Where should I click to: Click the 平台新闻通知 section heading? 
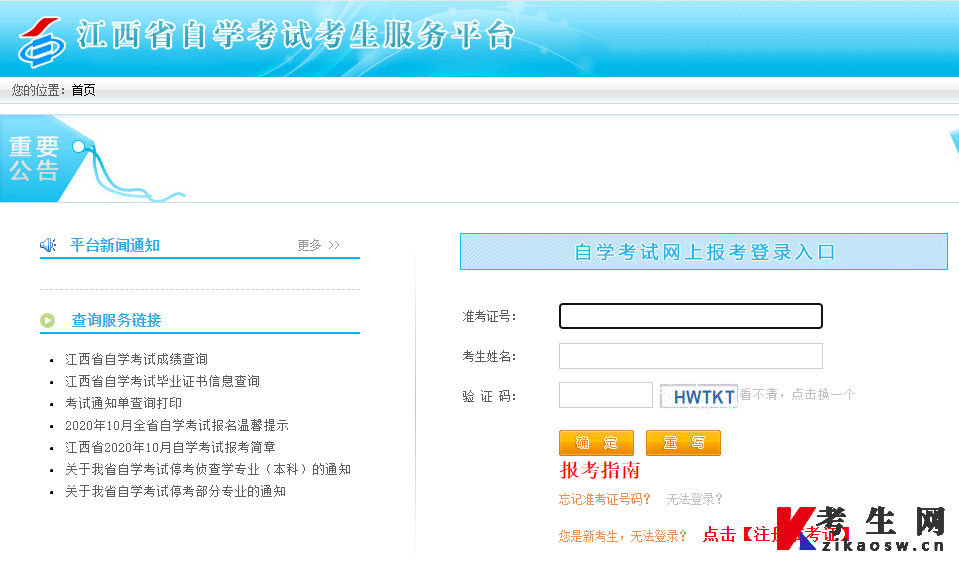[x=115, y=245]
